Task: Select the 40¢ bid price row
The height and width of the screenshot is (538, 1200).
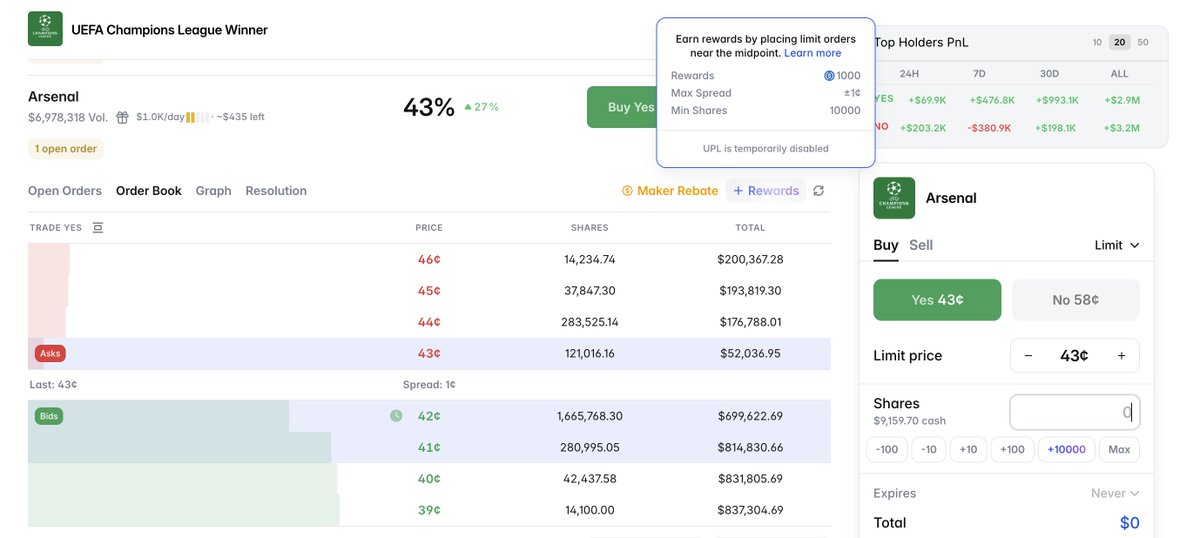Action: [429, 479]
